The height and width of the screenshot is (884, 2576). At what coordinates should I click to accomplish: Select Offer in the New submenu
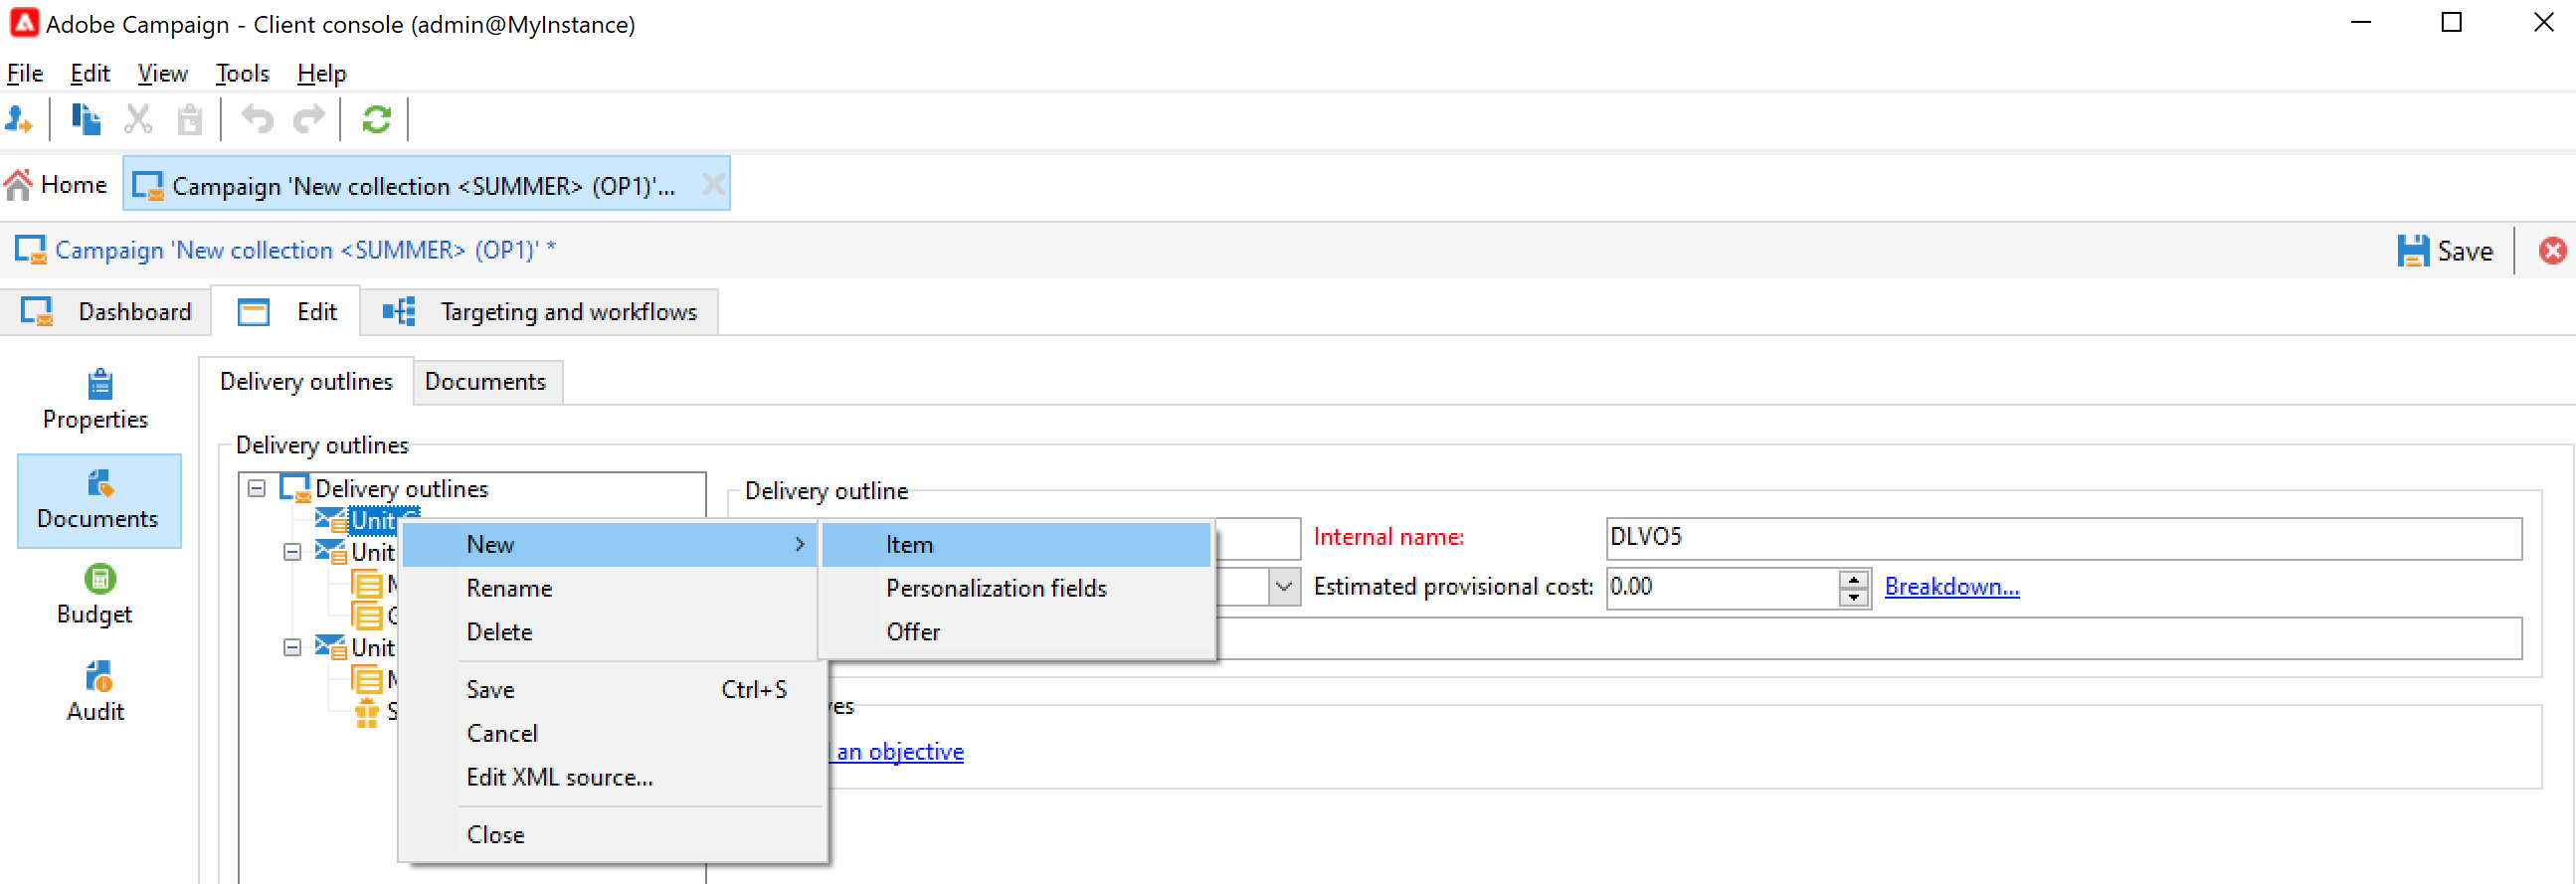(1016, 633)
